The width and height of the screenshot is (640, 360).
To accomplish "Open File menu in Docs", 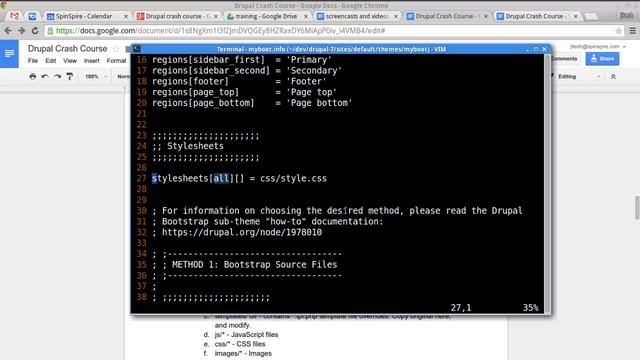I will (x=33, y=61).
